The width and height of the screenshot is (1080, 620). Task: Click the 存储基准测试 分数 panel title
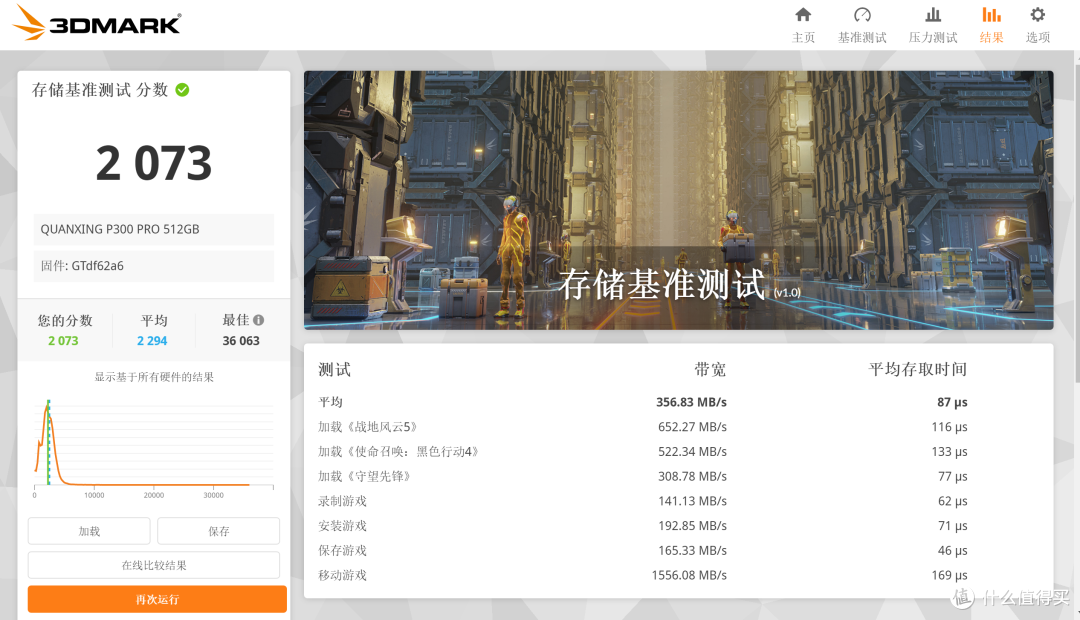[100, 90]
